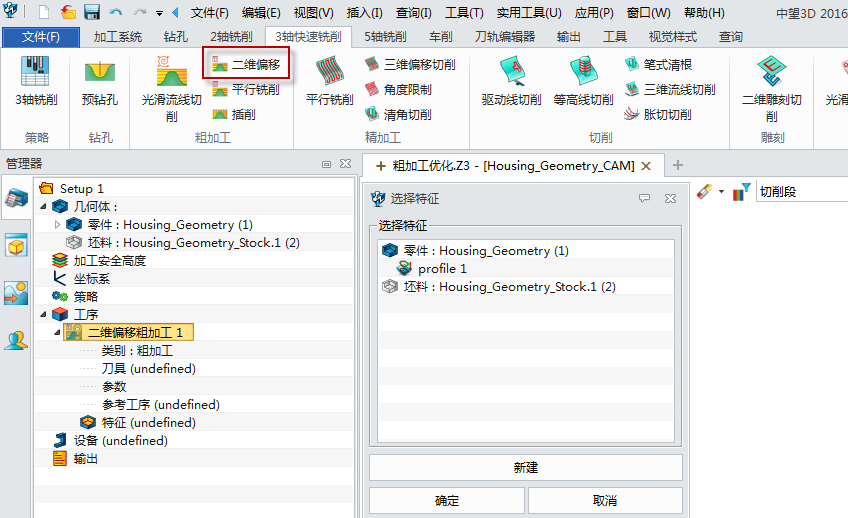Screen dimensions: 848x518
Task: Expand the 零件: Housing_Geometry node in manager
Action: pyautogui.click(x=57, y=225)
